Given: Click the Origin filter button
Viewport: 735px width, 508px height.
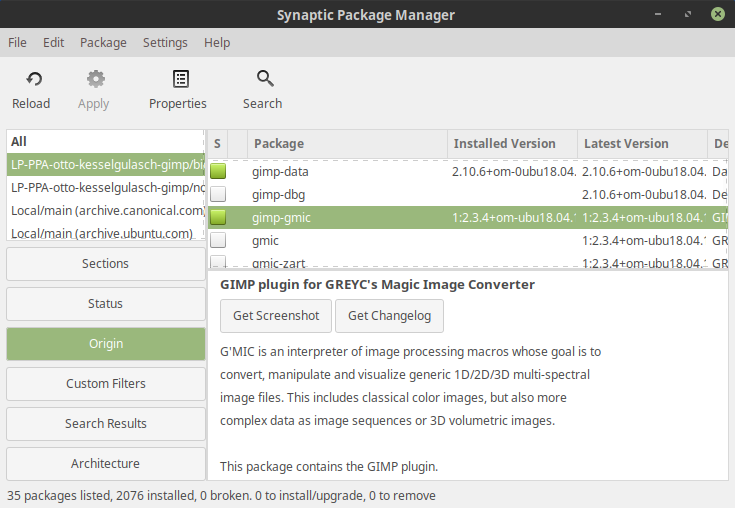Looking at the screenshot, I should (x=105, y=344).
